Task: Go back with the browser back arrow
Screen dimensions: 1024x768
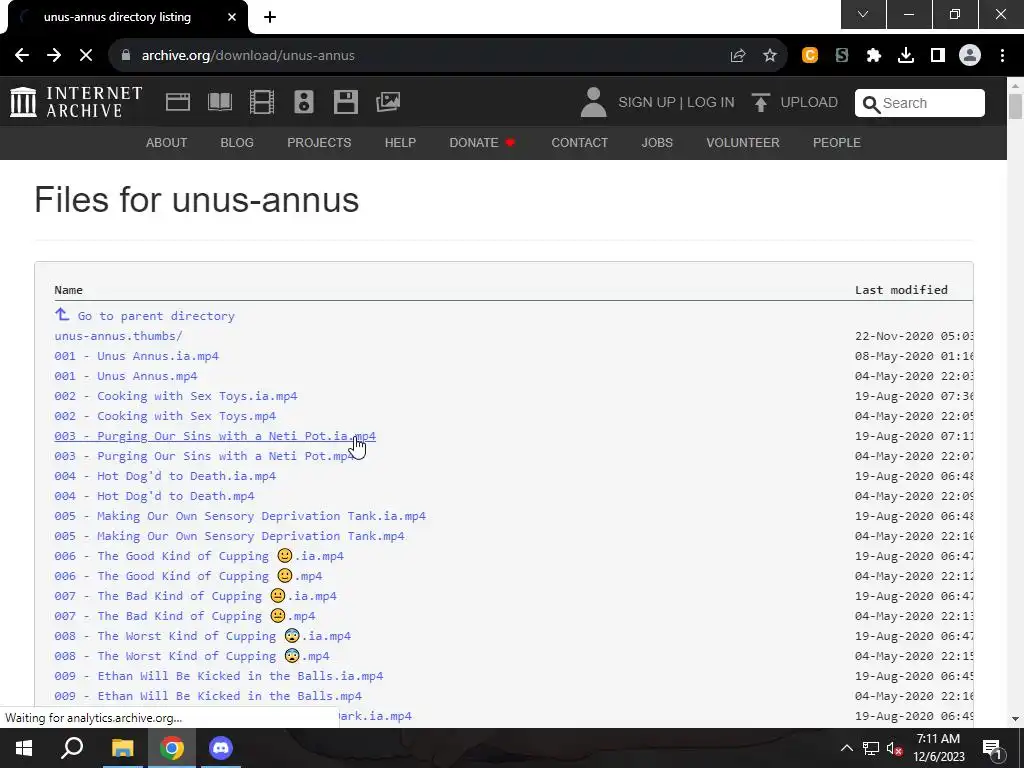Action: tap(22, 56)
